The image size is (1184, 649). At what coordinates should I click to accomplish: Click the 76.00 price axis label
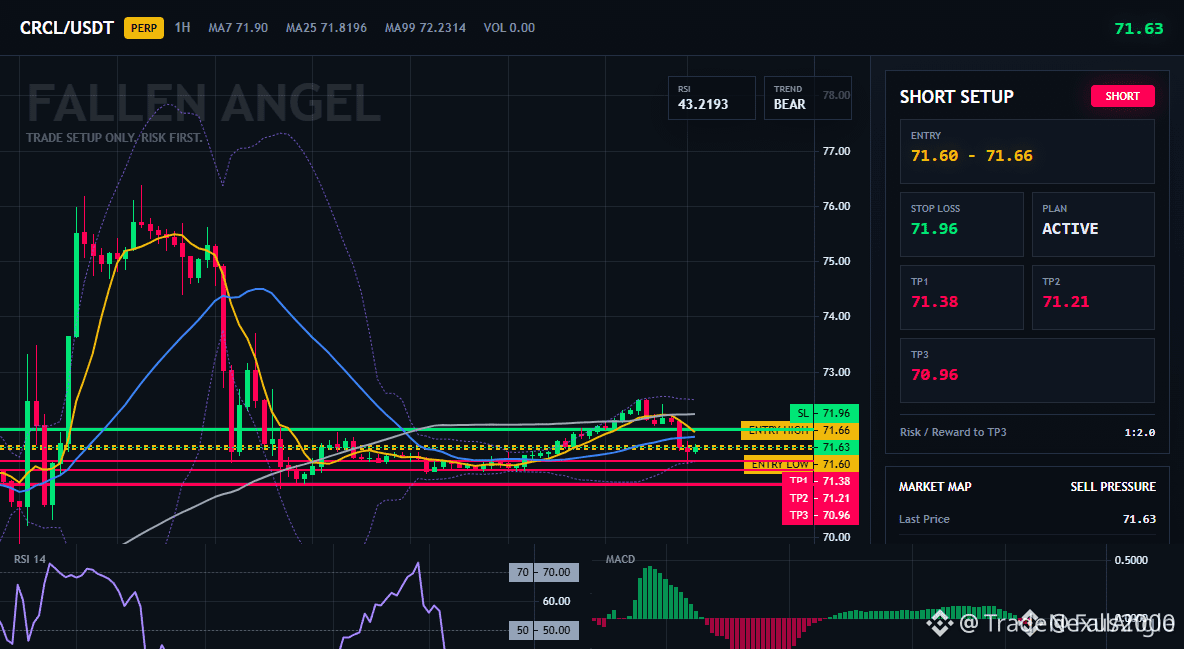tap(836, 206)
